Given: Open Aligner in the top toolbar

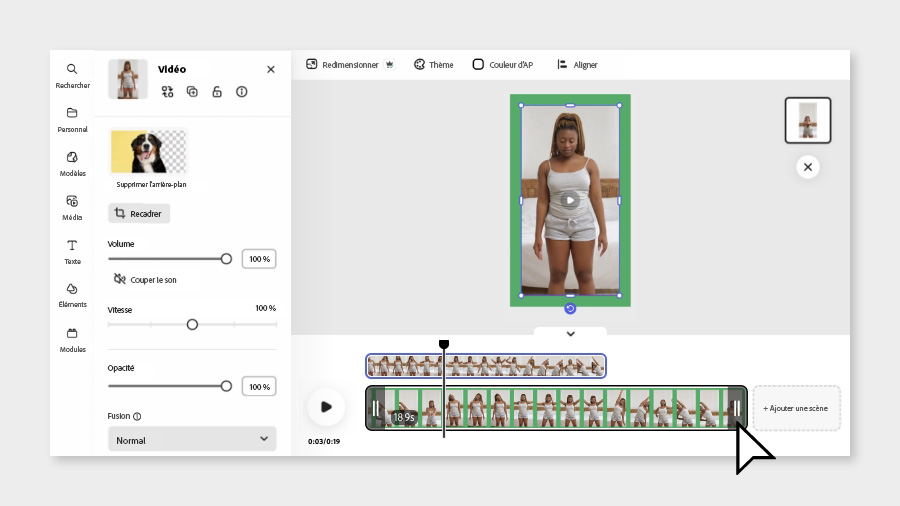Looking at the screenshot, I should (x=577, y=65).
